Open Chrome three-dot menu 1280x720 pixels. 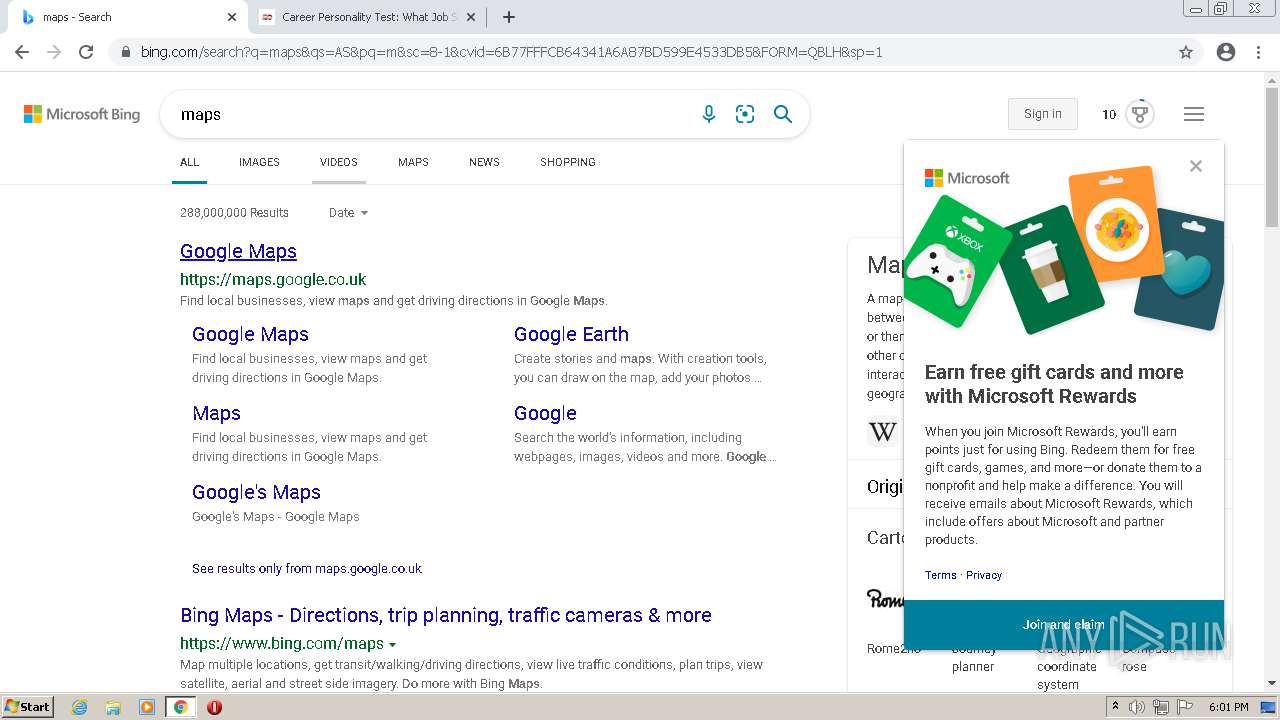point(1258,52)
